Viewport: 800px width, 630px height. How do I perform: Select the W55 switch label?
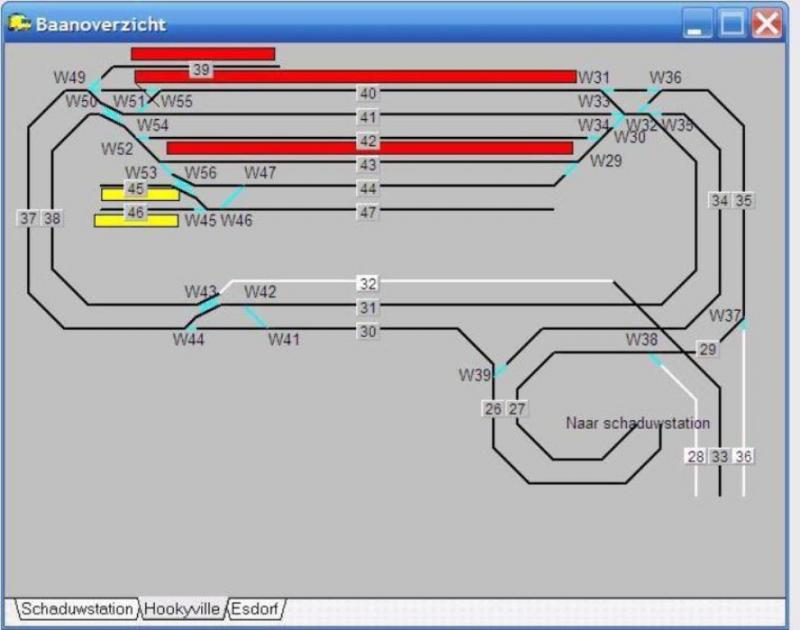coord(177,101)
